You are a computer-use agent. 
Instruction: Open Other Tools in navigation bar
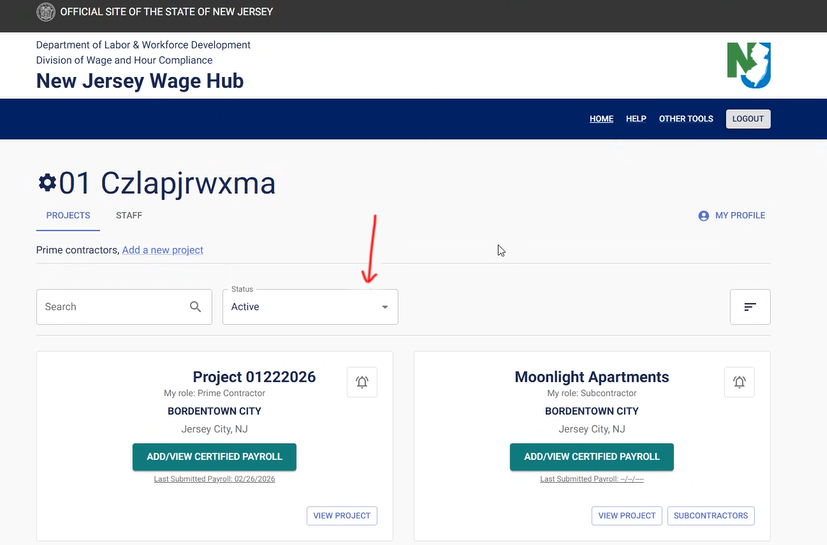tap(686, 119)
